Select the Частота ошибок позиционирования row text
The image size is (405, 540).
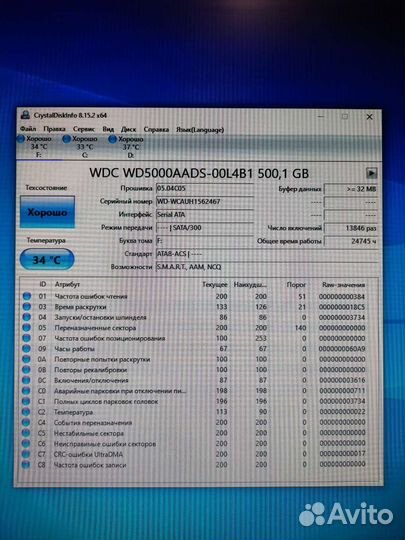[110, 338]
